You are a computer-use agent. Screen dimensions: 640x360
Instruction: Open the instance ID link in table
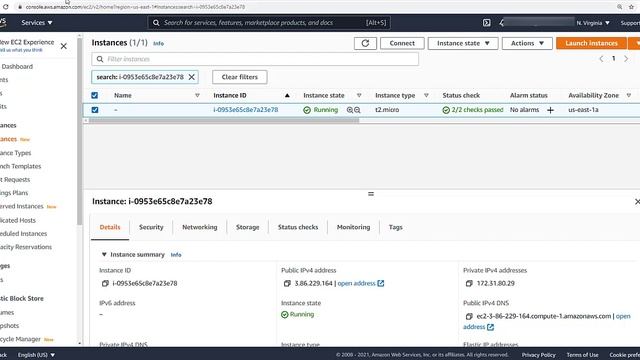246,110
